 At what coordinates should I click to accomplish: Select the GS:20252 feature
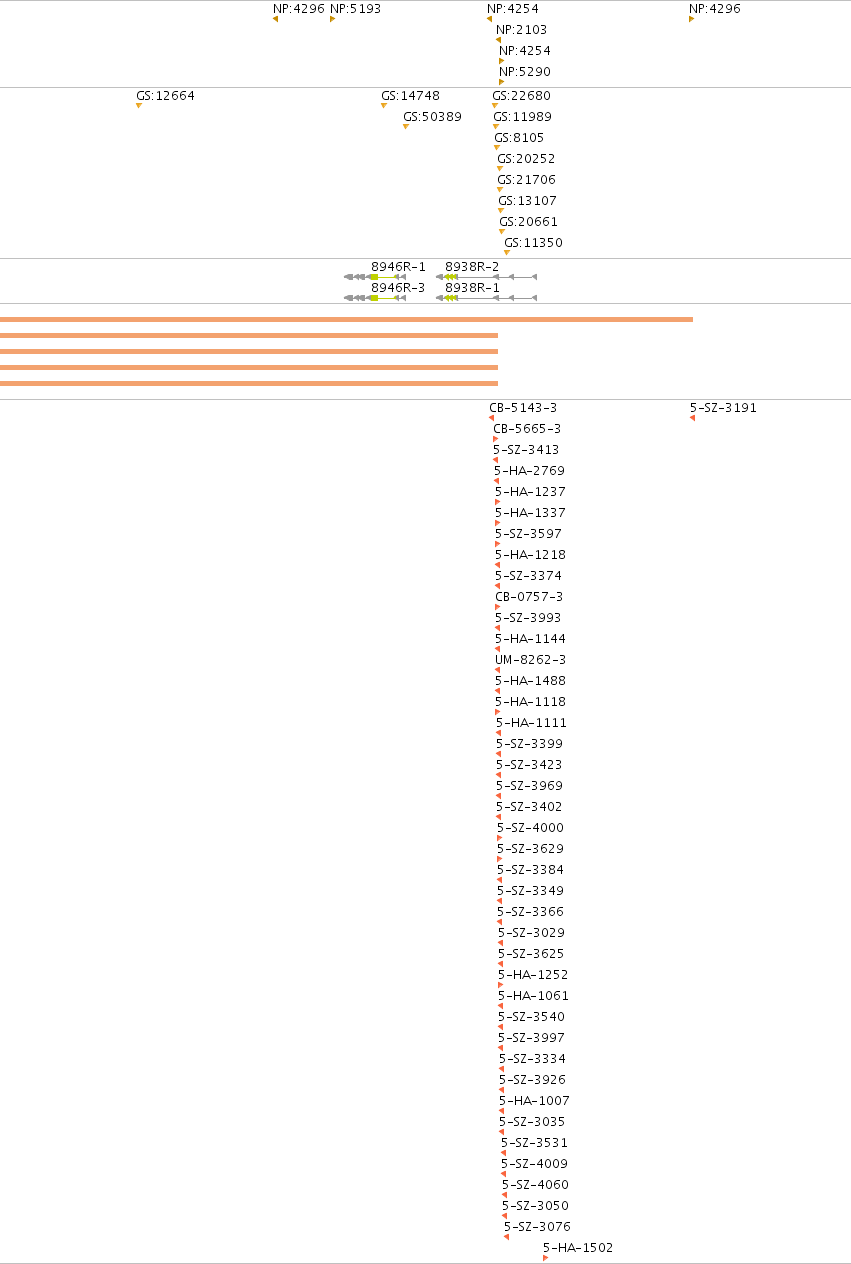click(526, 159)
